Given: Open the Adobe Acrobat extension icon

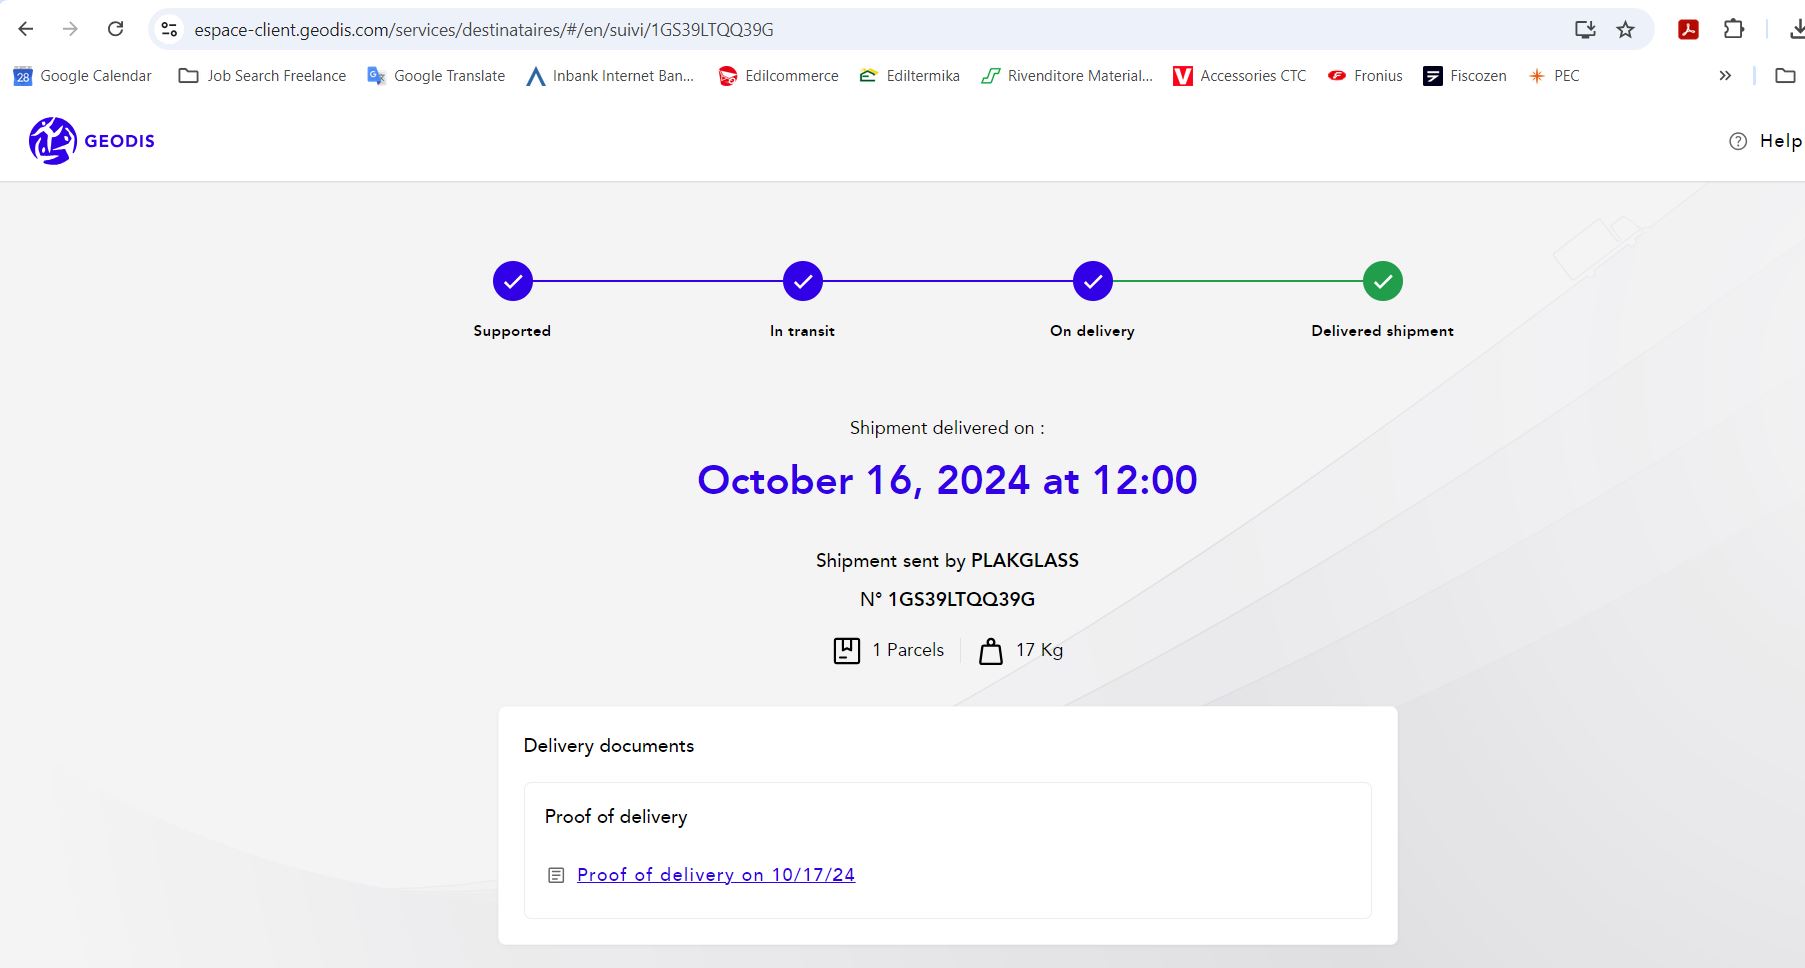Looking at the screenshot, I should pyautogui.click(x=1688, y=29).
